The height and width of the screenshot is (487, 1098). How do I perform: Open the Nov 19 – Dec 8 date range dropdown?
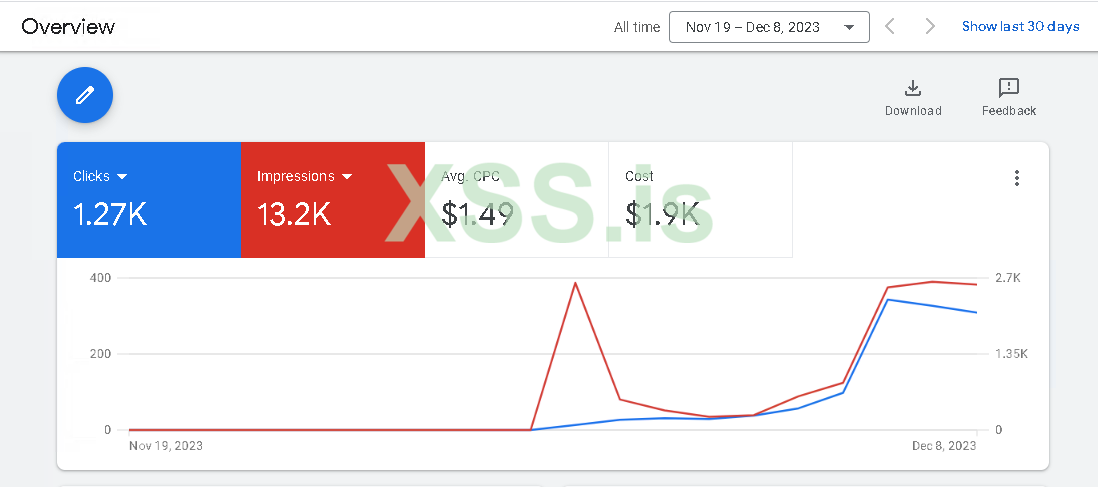tap(768, 27)
